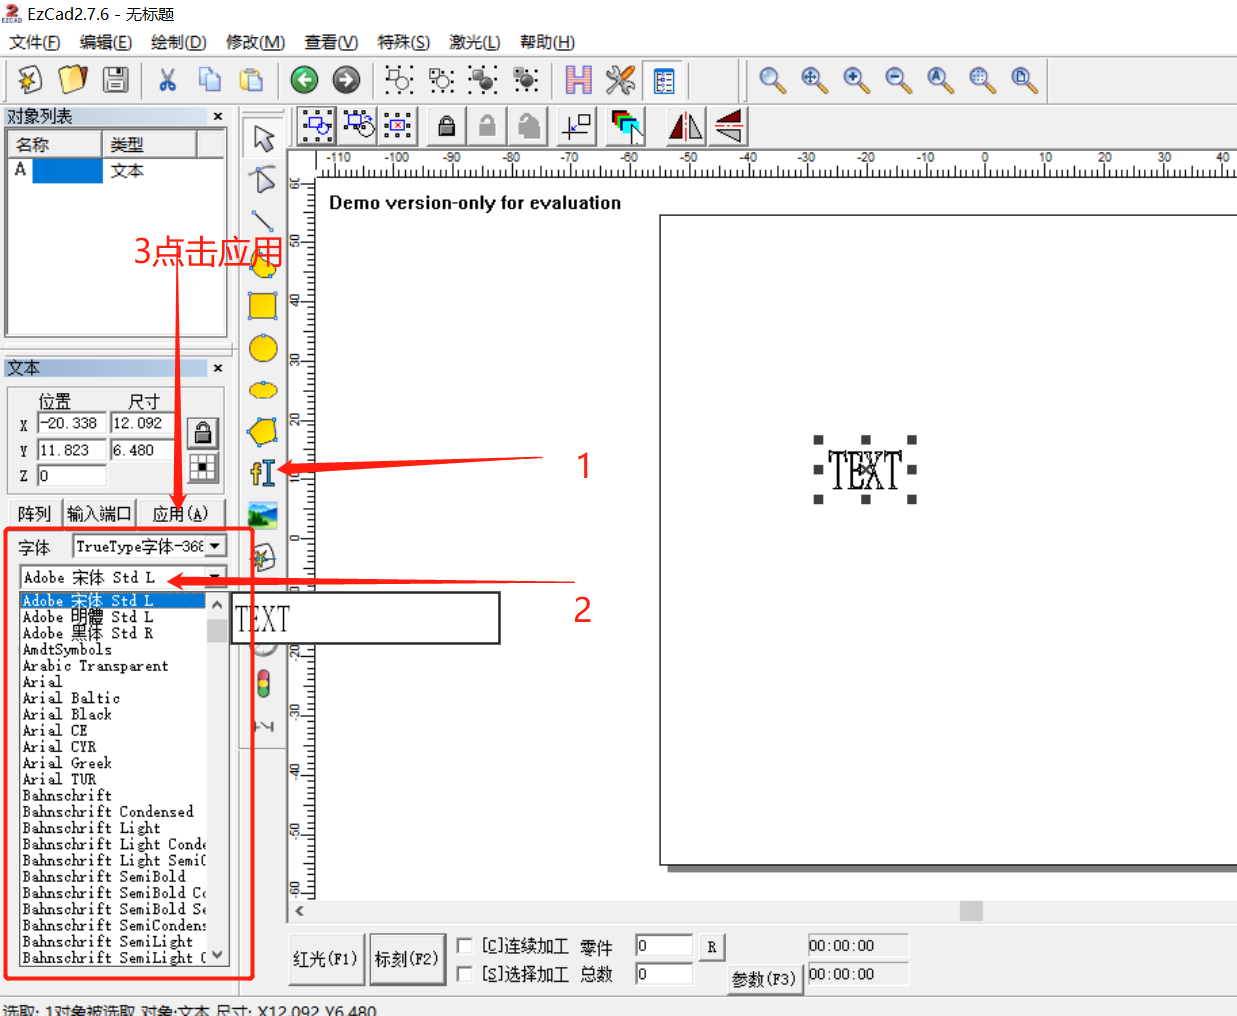Click the colored layers pick icon
Viewport: 1237px width, 1016px height.
point(626,126)
